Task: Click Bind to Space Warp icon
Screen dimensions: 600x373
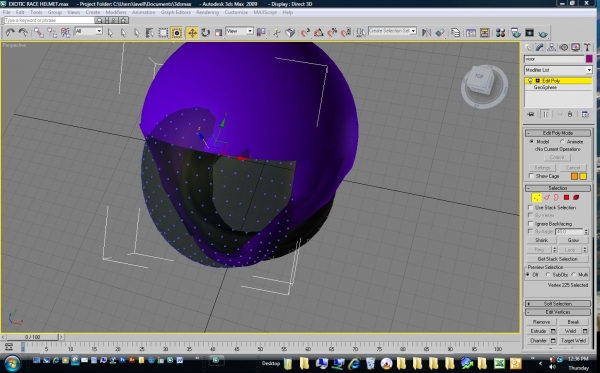Action: pyautogui.click(x=65, y=33)
